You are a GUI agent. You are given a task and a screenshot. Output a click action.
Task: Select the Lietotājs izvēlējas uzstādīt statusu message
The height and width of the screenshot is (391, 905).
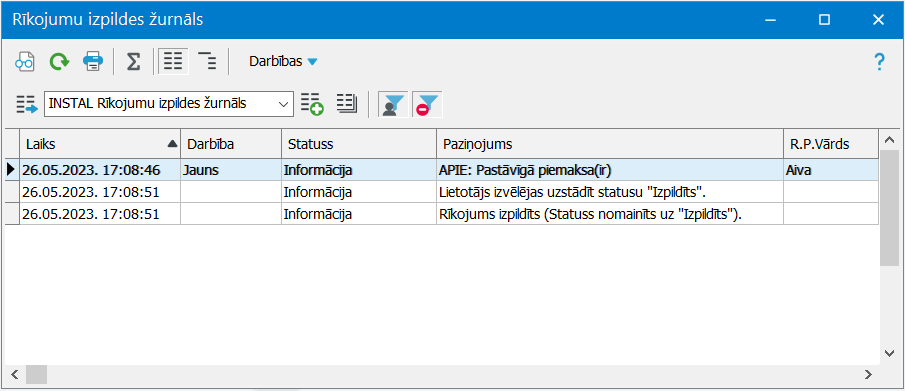point(609,192)
